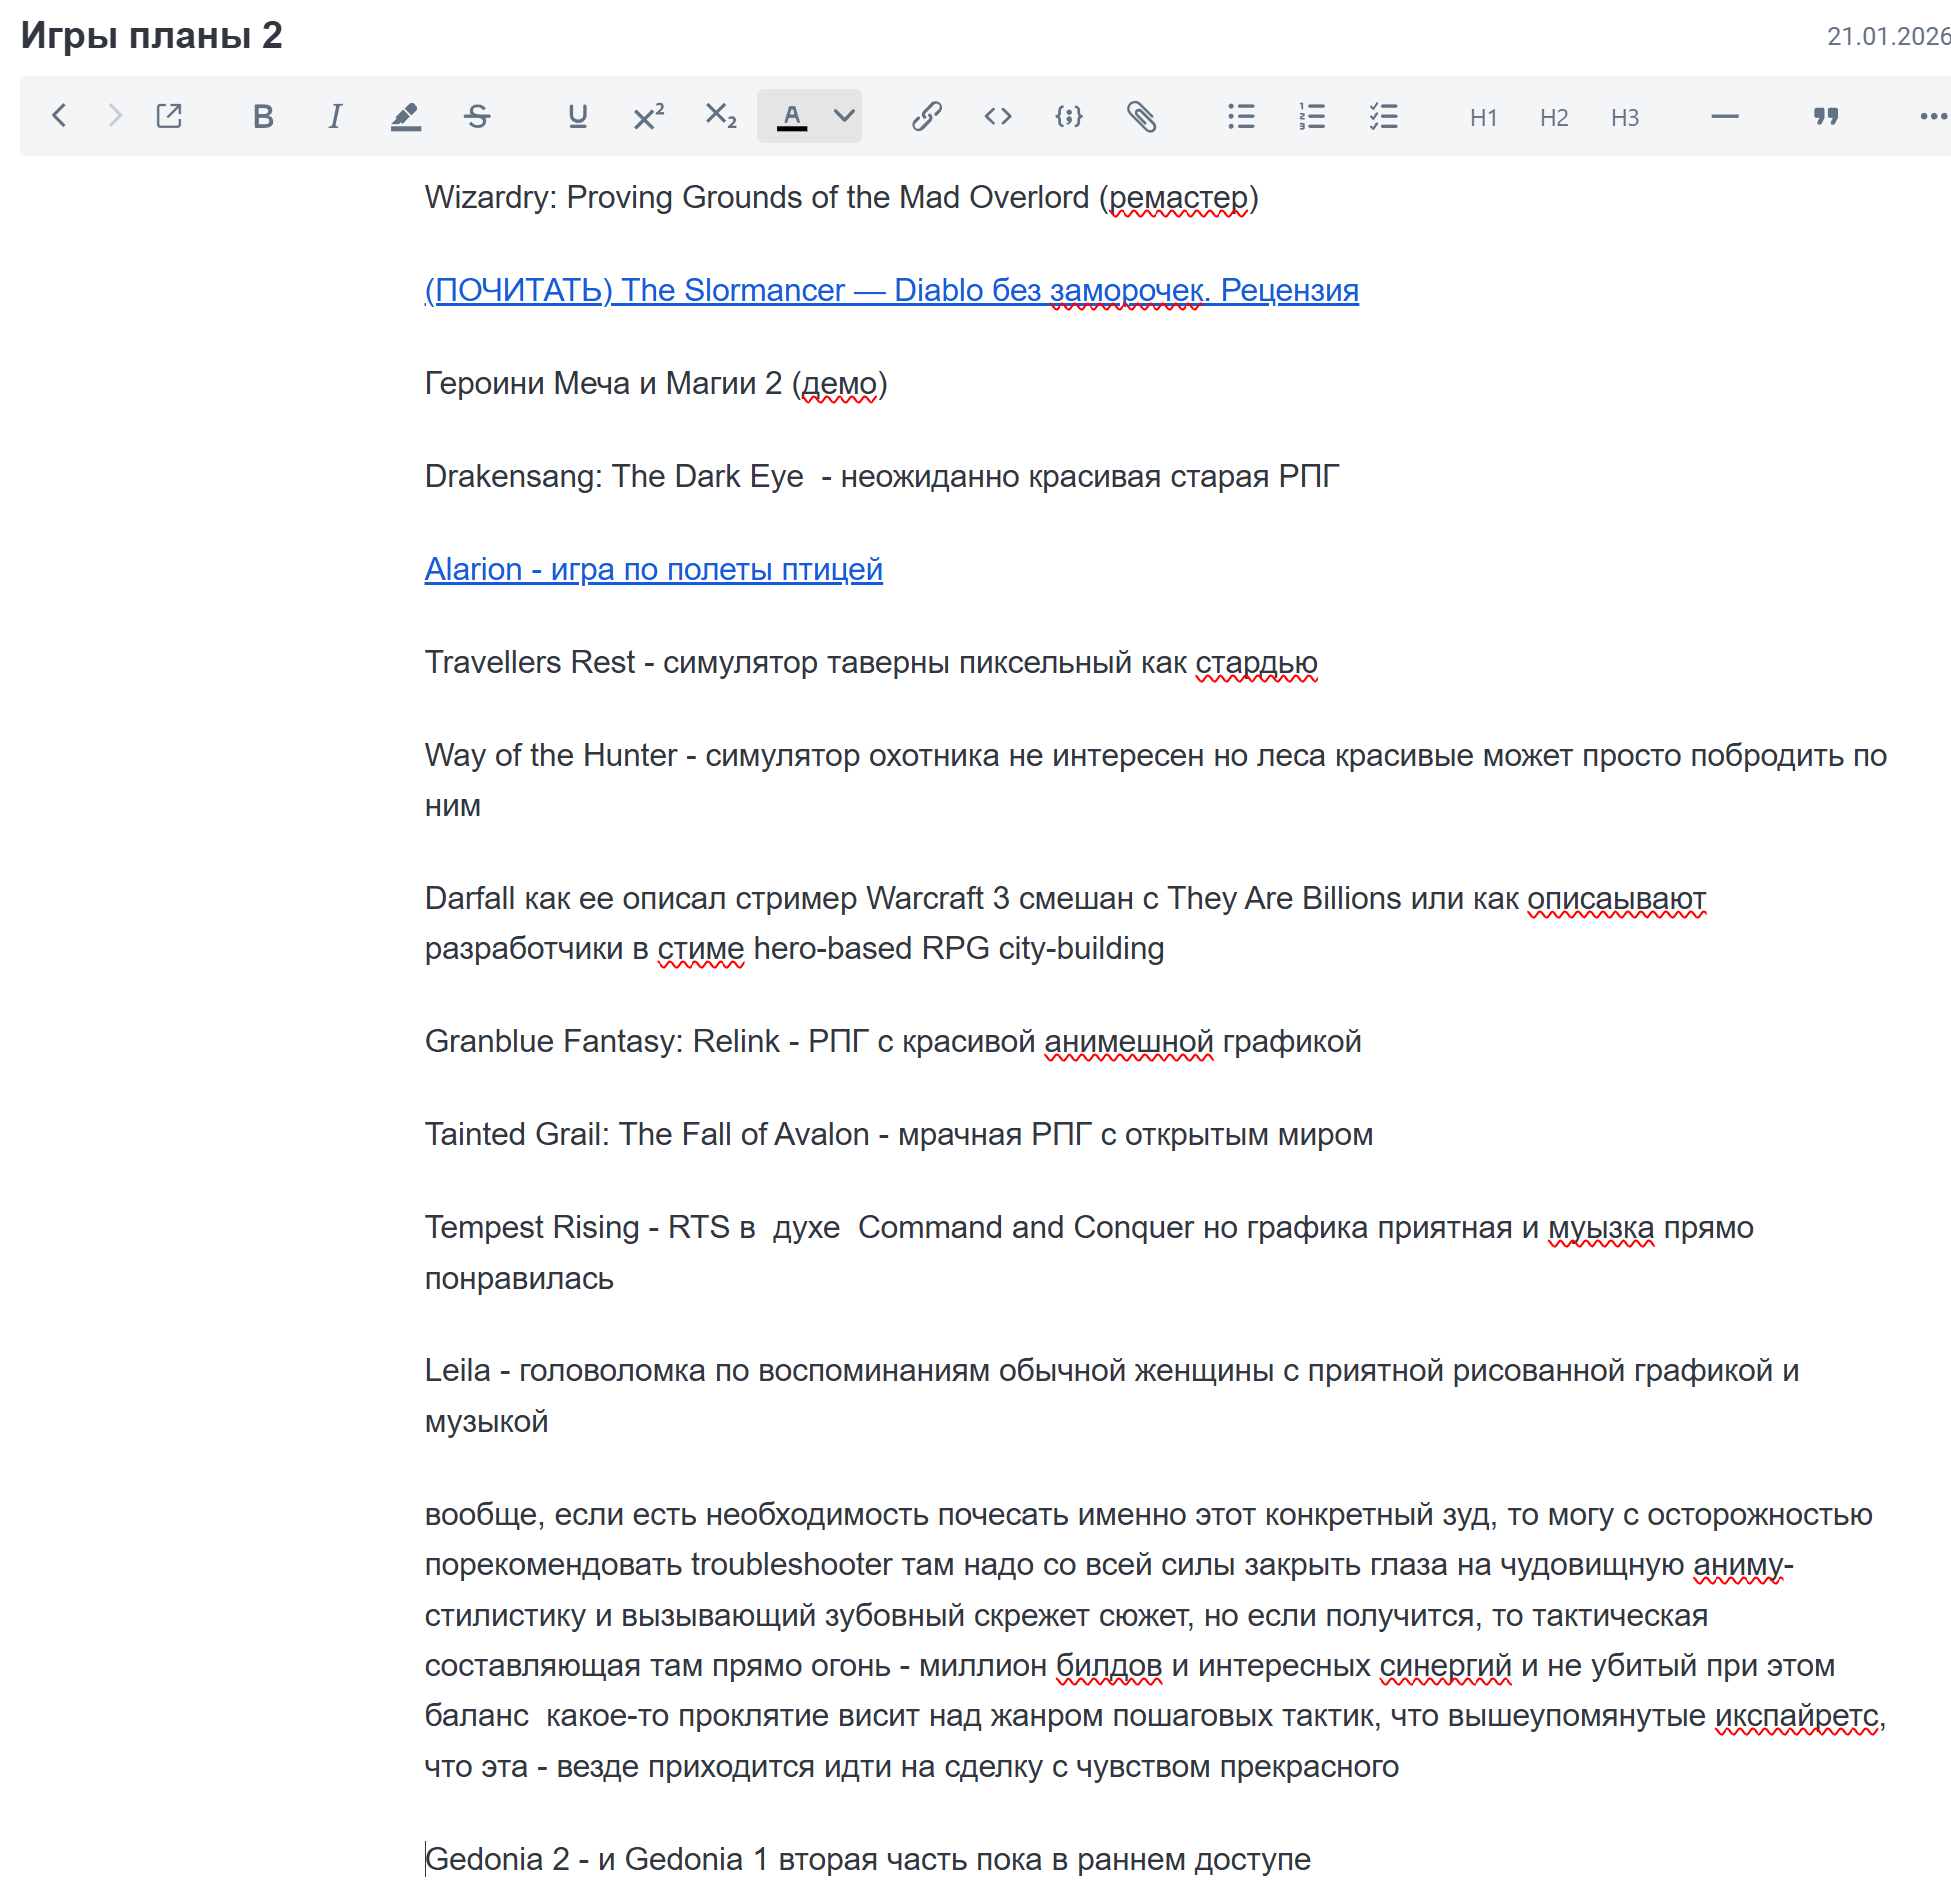Open the Slormancer review link
Viewport: 1951px width, 1902px height.
pos(891,290)
